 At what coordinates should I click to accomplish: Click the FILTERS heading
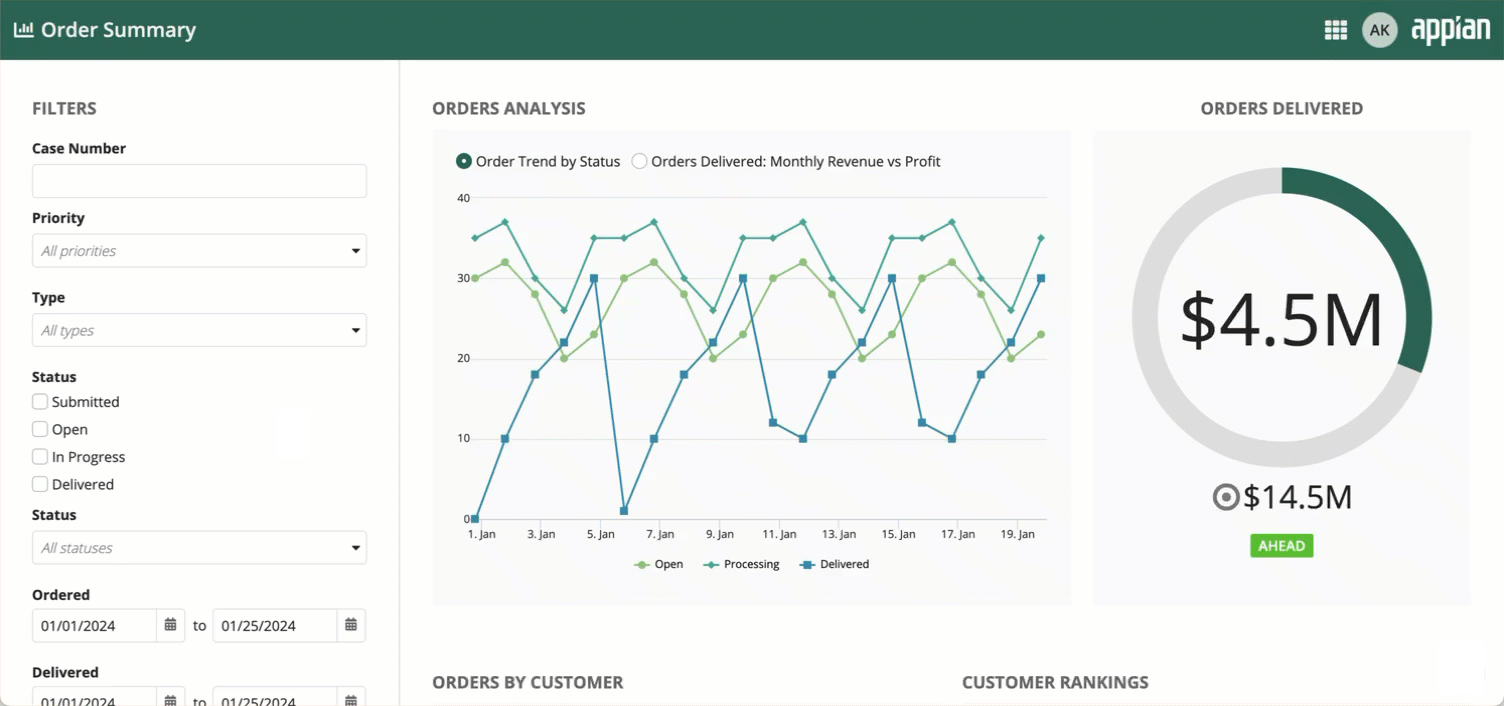coord(64,109)
